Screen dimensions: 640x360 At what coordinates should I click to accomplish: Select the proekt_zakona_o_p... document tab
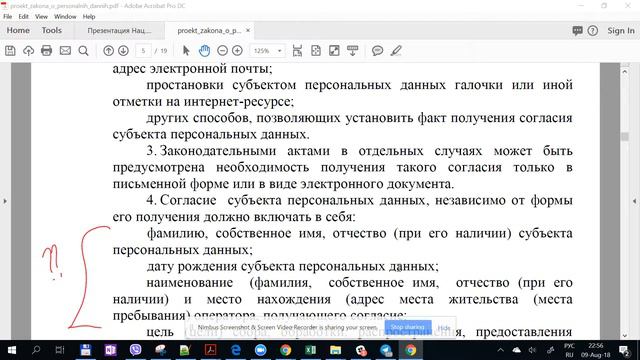(209, 31)
